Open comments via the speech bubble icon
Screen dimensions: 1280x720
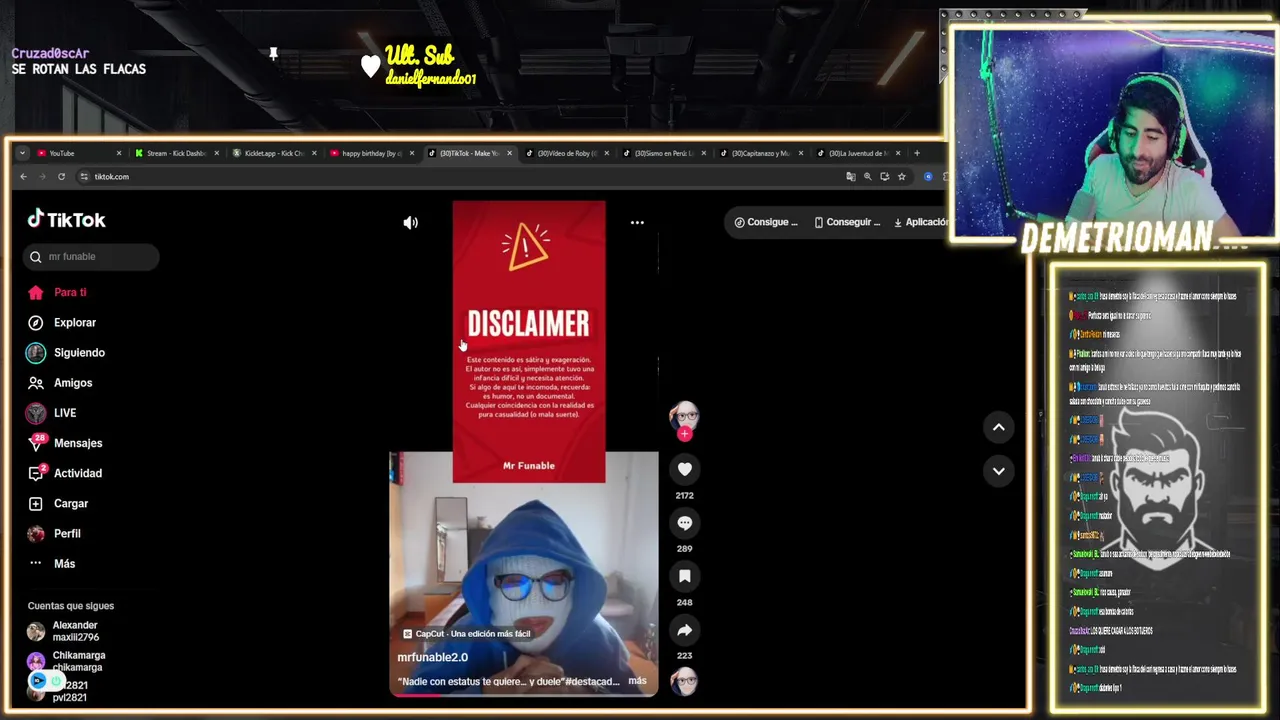(684, 523)
